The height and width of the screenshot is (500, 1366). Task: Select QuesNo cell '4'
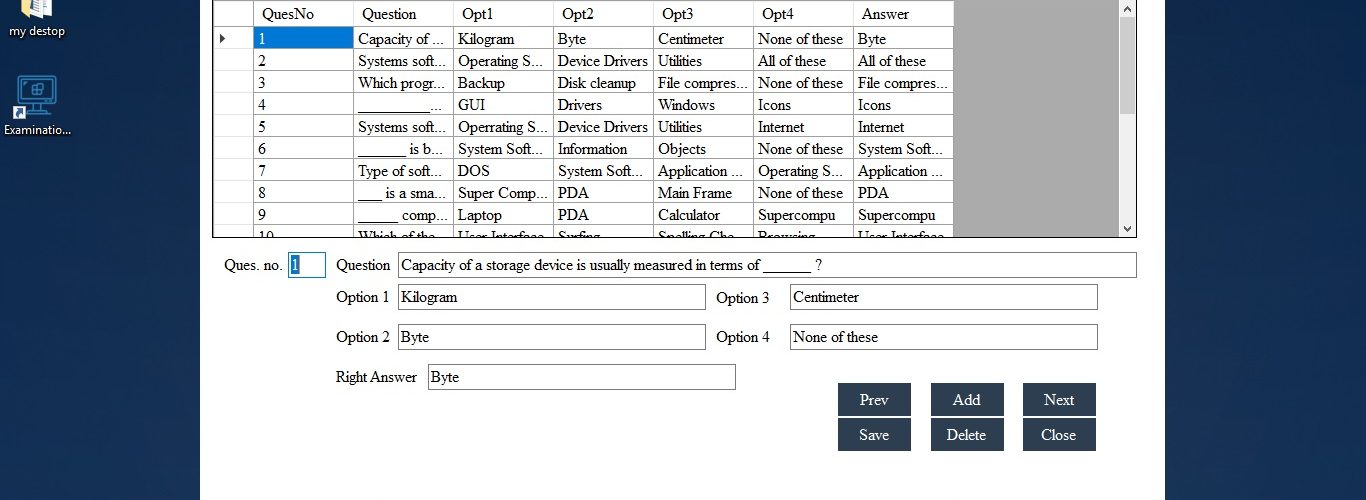[x=303, y=105]
